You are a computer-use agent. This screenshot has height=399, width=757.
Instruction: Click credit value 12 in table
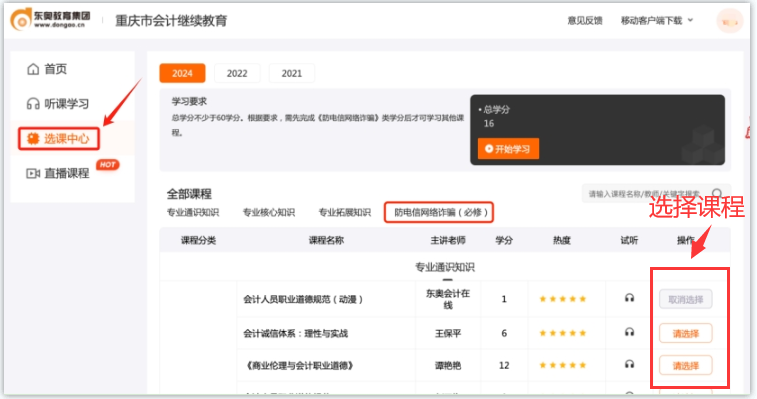click(504, 366)
